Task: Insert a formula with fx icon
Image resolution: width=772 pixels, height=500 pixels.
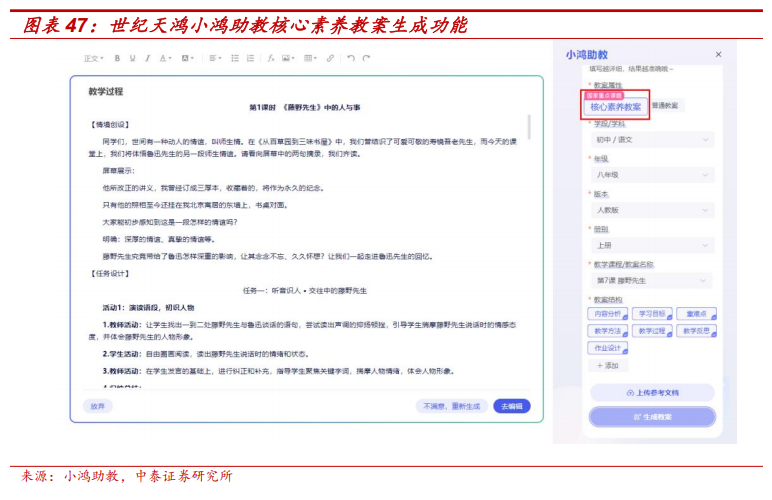Action: click(270, 58)
